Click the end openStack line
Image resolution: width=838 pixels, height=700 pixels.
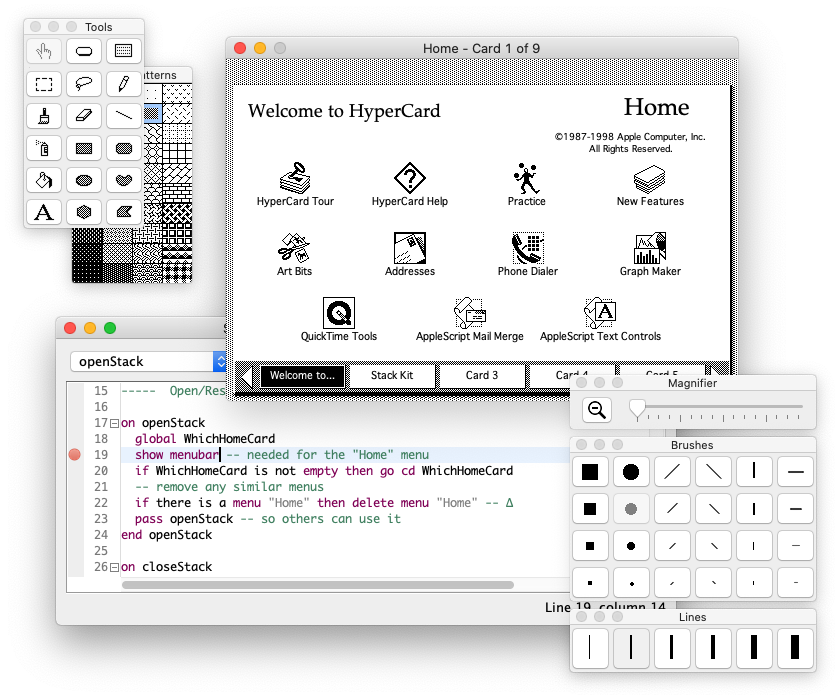(x=167, y=535)
